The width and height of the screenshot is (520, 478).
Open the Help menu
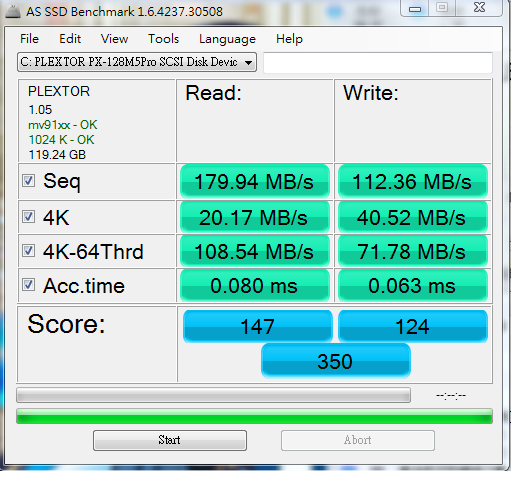coord(289,39)
